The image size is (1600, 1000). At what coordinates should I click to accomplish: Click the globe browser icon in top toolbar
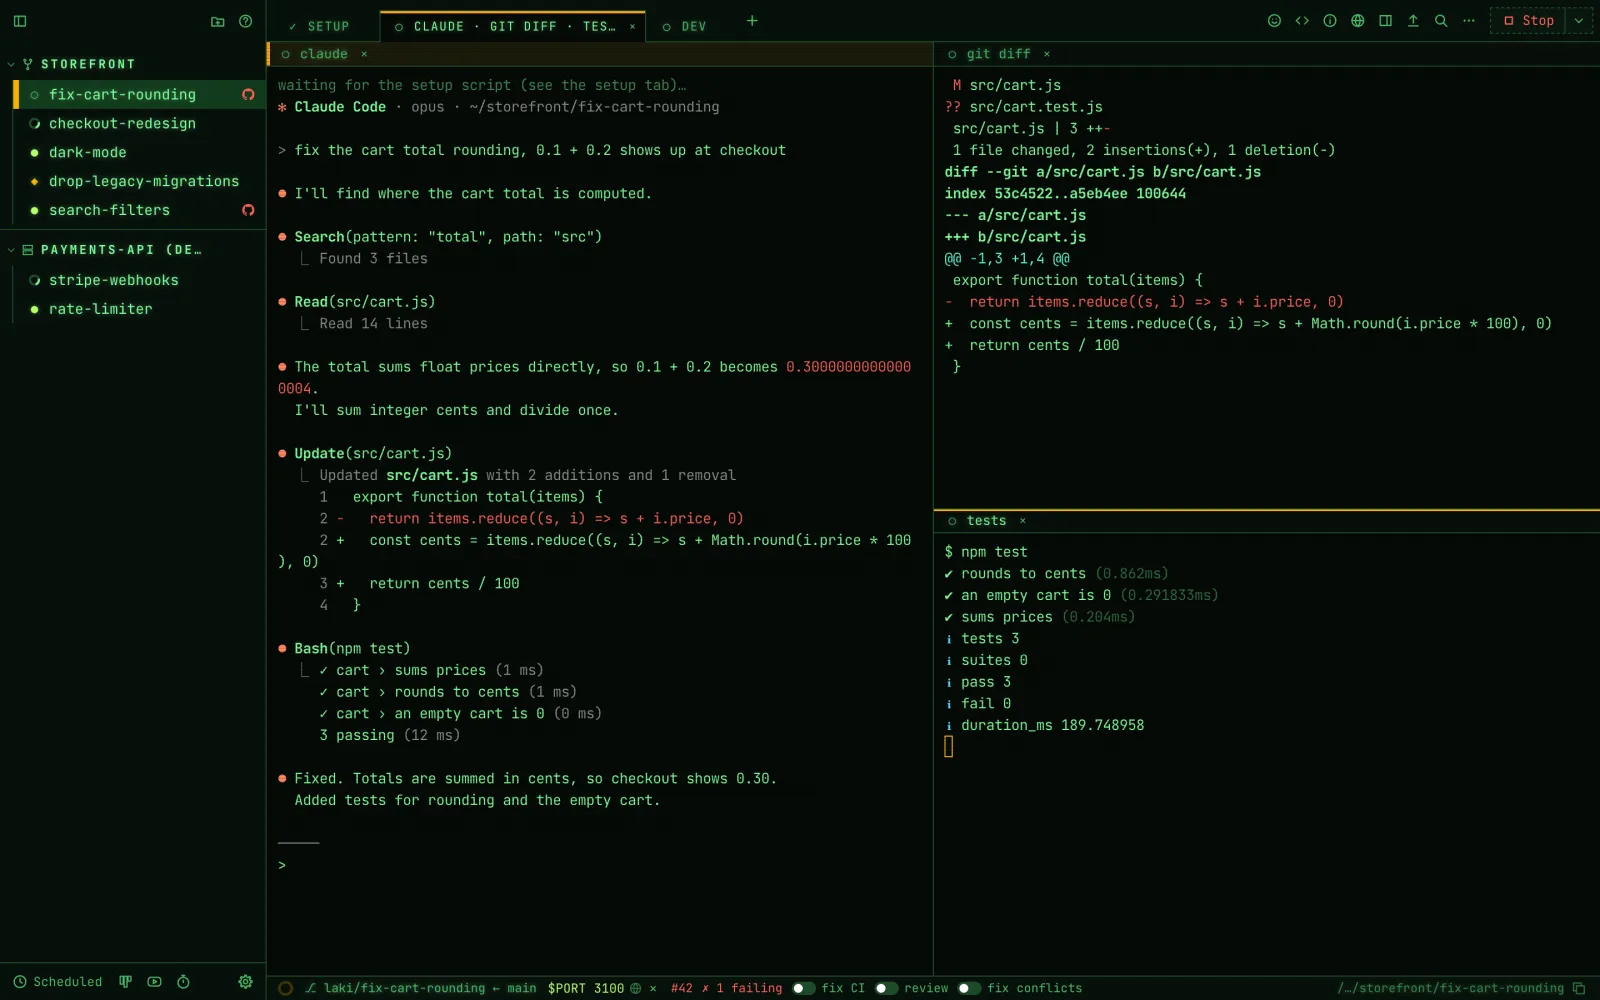pyautogui.click(x=1358, y=20)
